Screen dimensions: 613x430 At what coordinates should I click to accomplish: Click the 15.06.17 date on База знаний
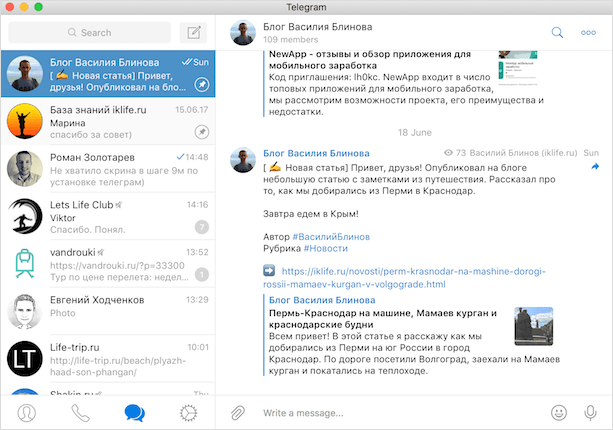tap(192, 110)
